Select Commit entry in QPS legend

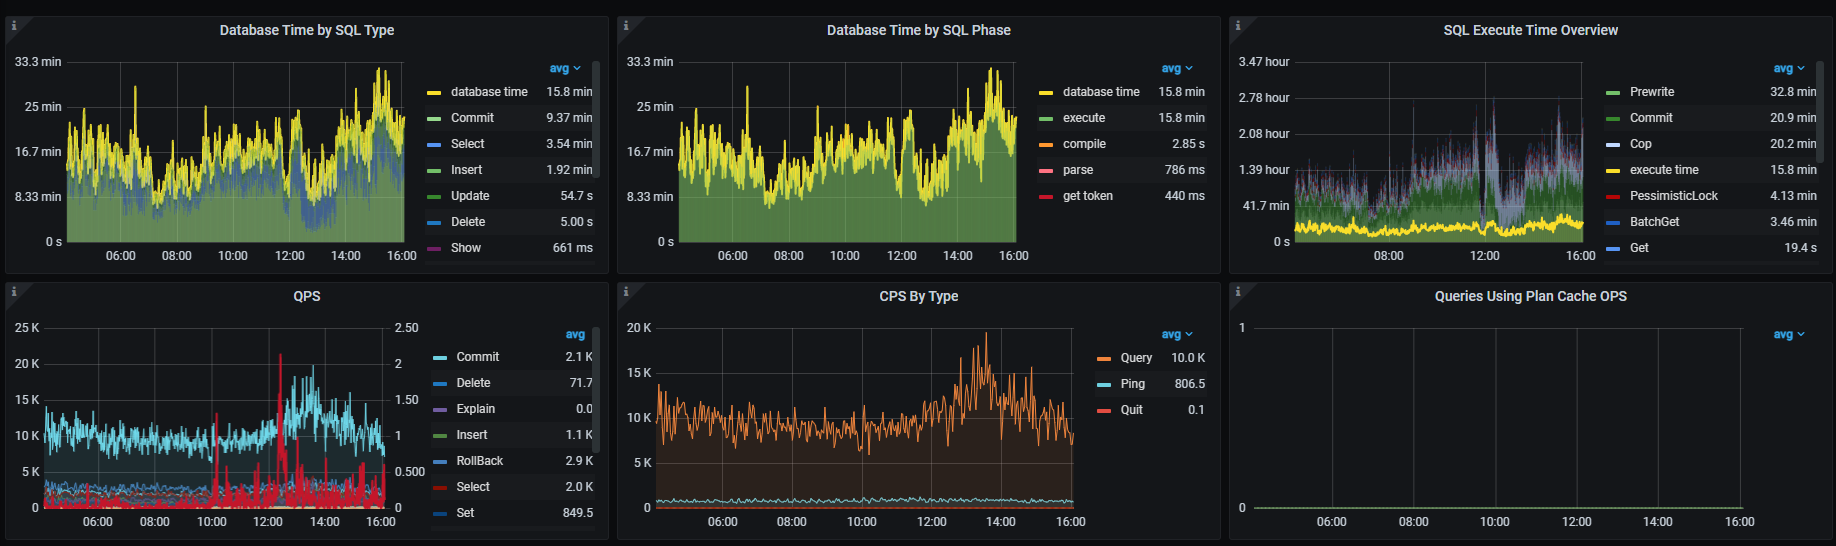pyautogui.click(x=478, y=357)
